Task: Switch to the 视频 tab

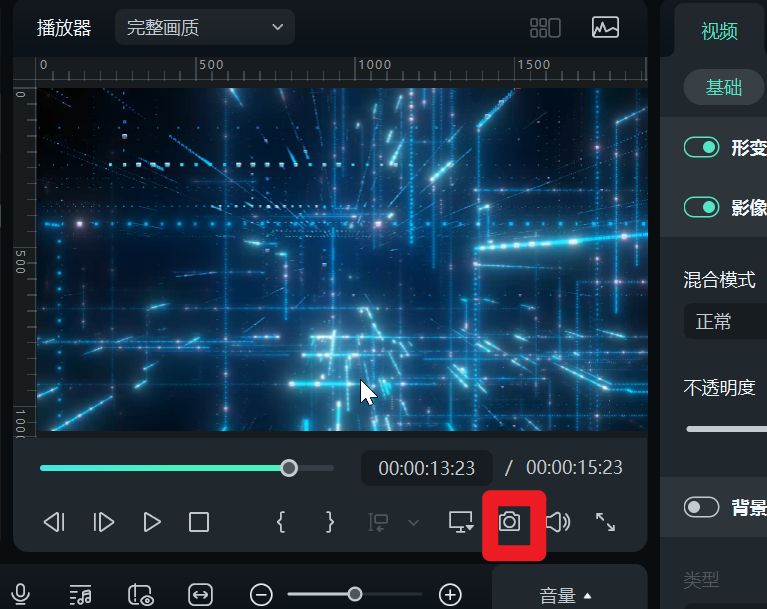Action: click(x=719, y=31)
